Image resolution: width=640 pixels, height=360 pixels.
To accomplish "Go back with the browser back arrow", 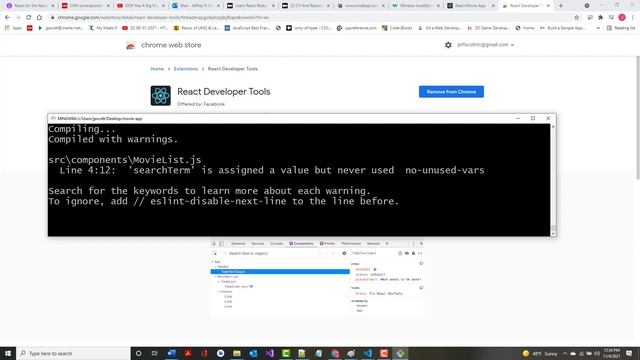I will (x=7, y=18).
